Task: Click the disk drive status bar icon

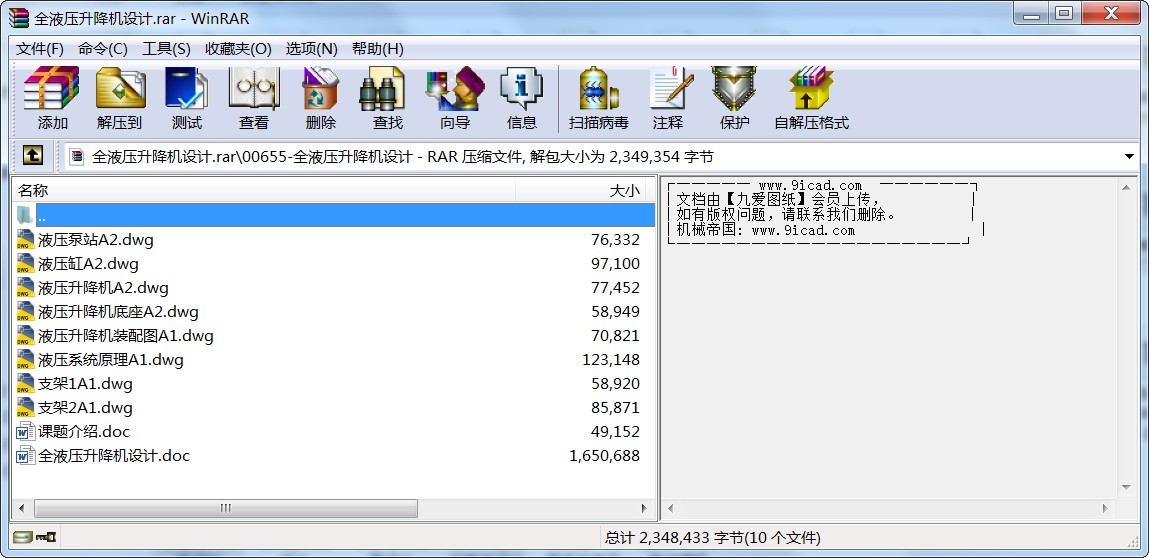Action: (23, 537)
